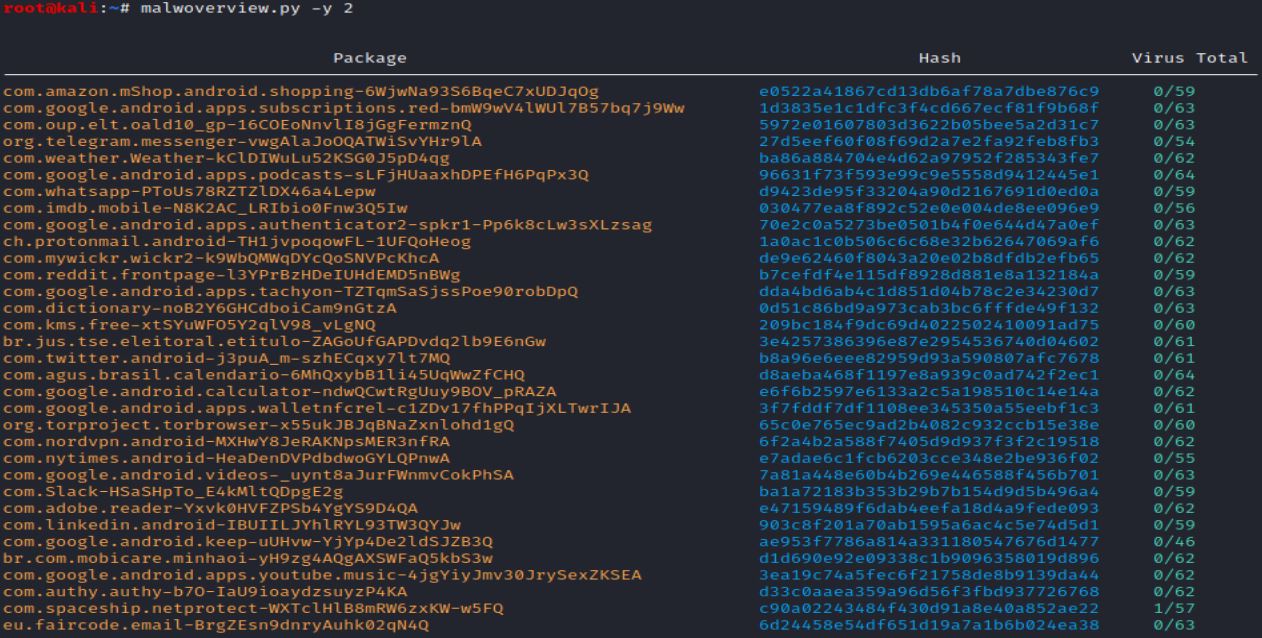Image resolution: width=1262 pixels, height=638 pixels.
Task: Select the com.nytimes.android package entry
Action: click(x=226, y=457)
